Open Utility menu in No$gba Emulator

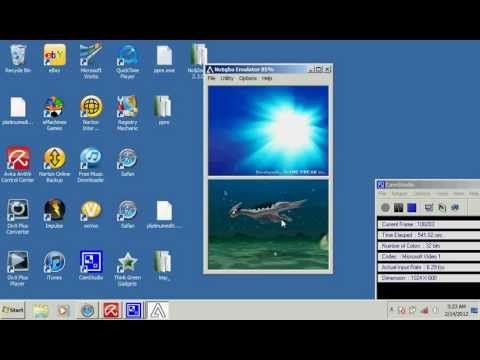[x=227, y=78]
